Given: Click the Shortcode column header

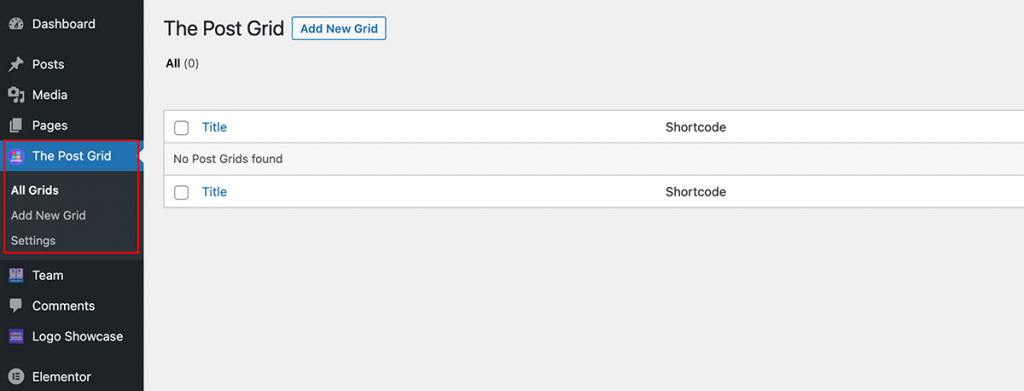Looking at the screenshot, I should pos(696,127).
